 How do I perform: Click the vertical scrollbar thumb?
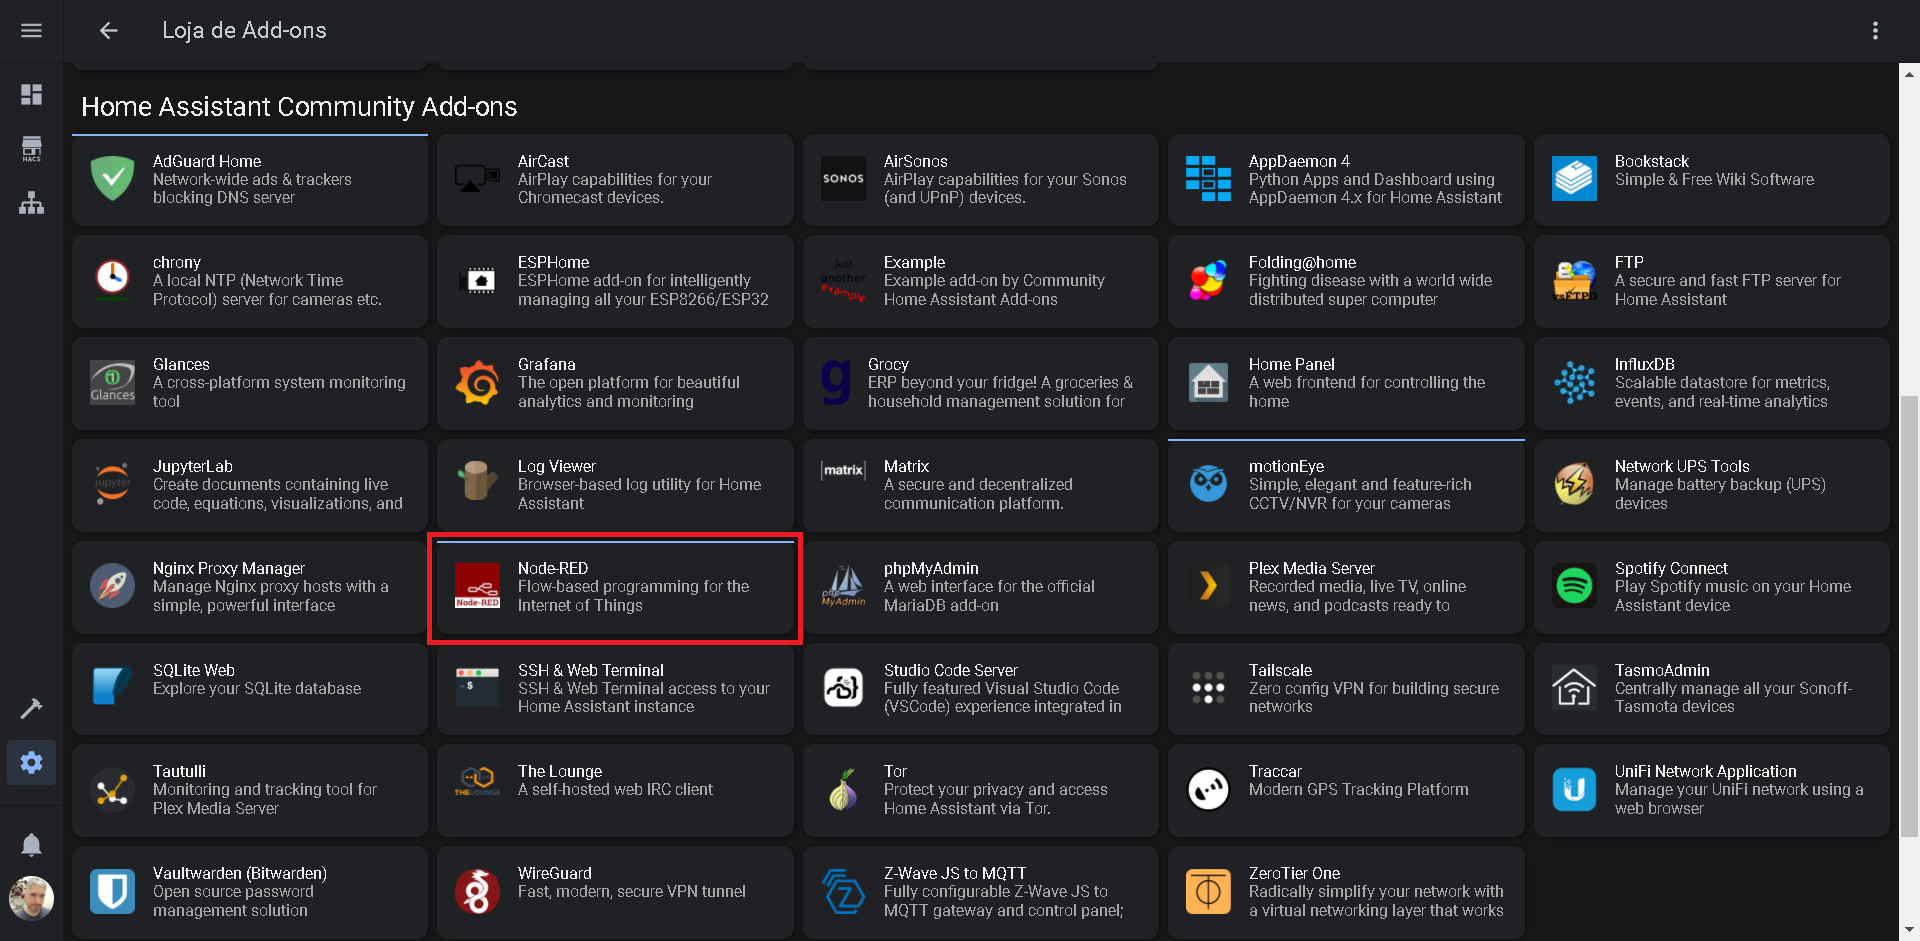pos(1909,615)
